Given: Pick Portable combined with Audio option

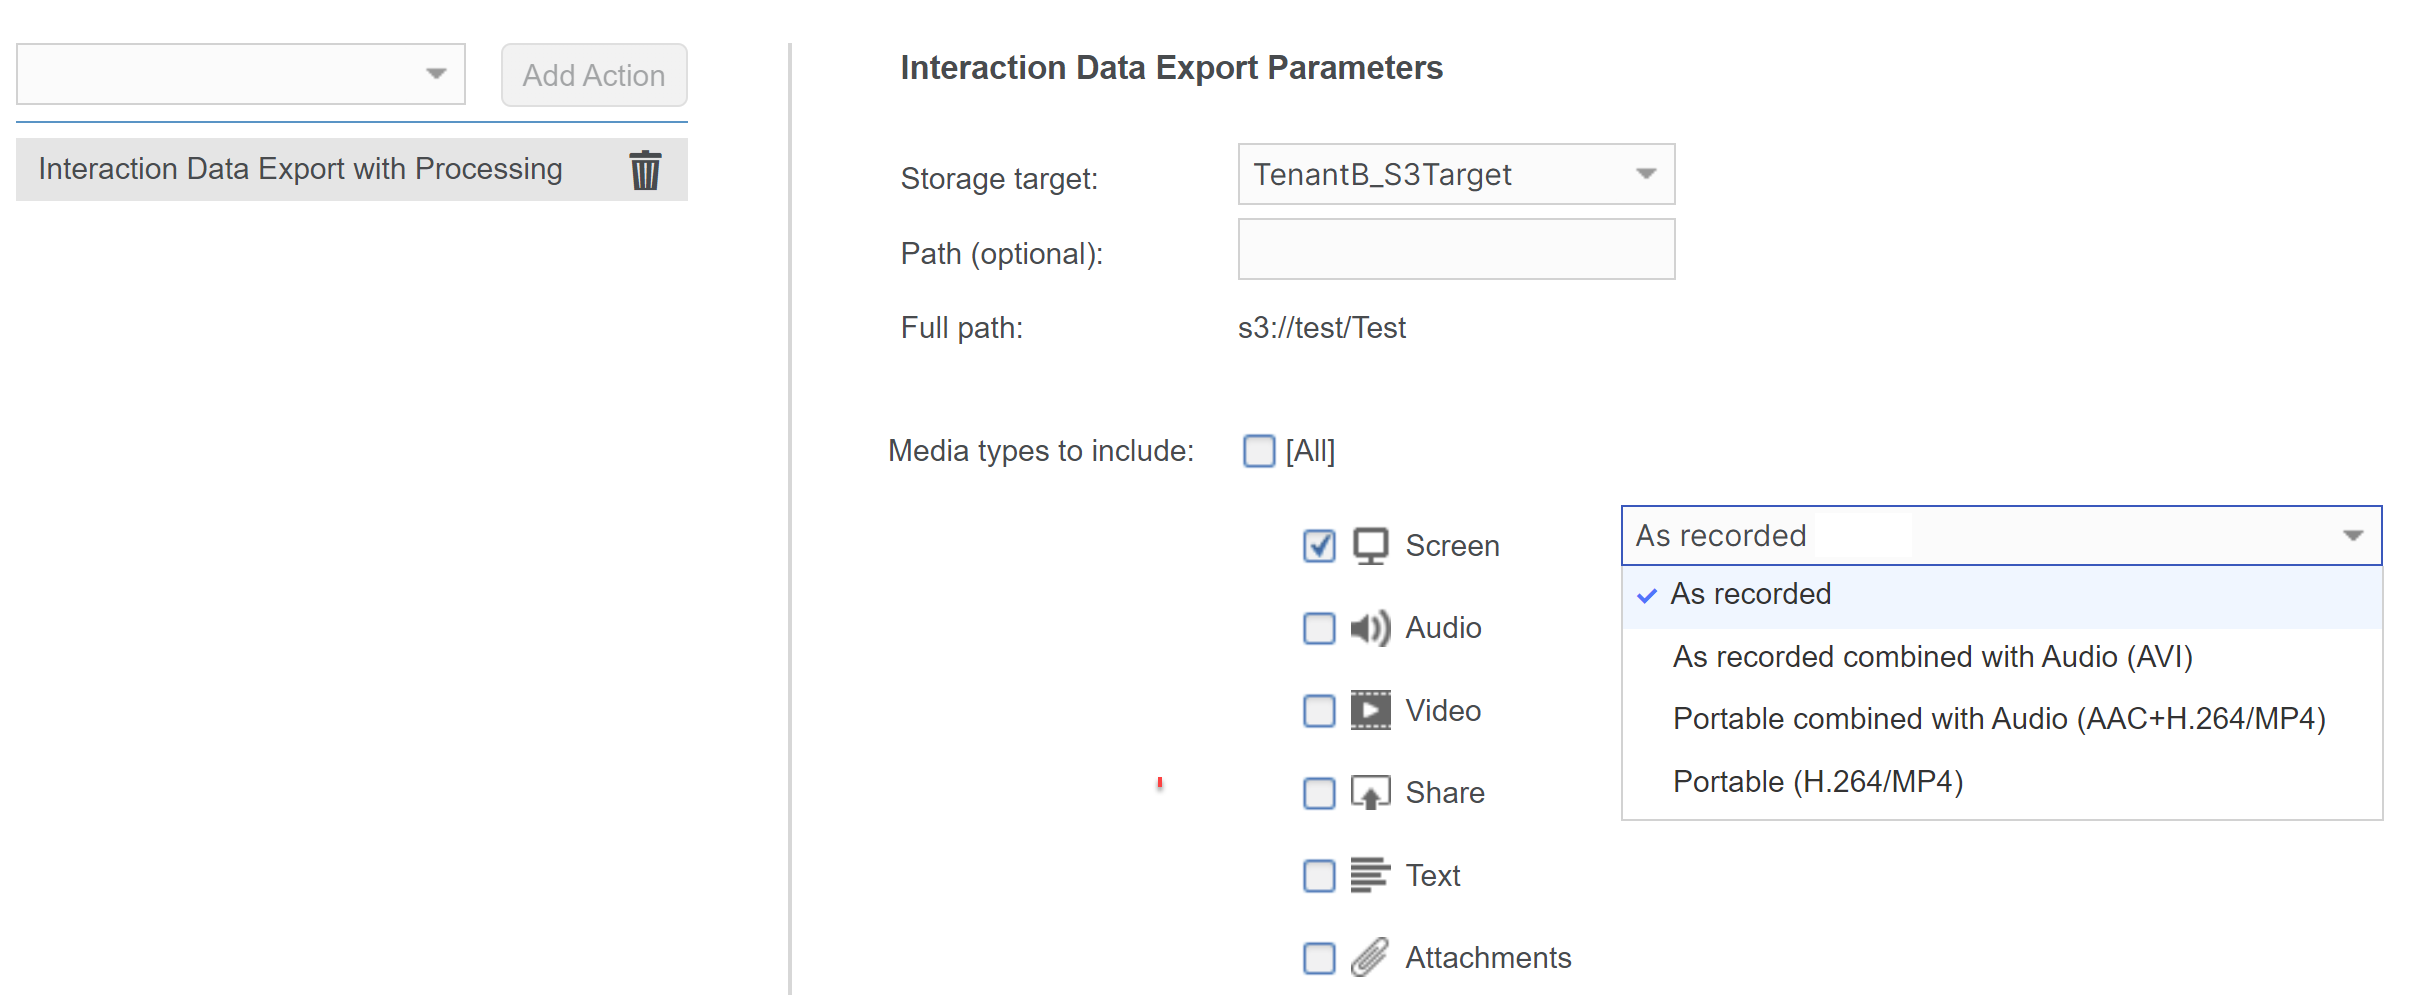Looking at the screenshot, I should click(x=1998, y=719).
